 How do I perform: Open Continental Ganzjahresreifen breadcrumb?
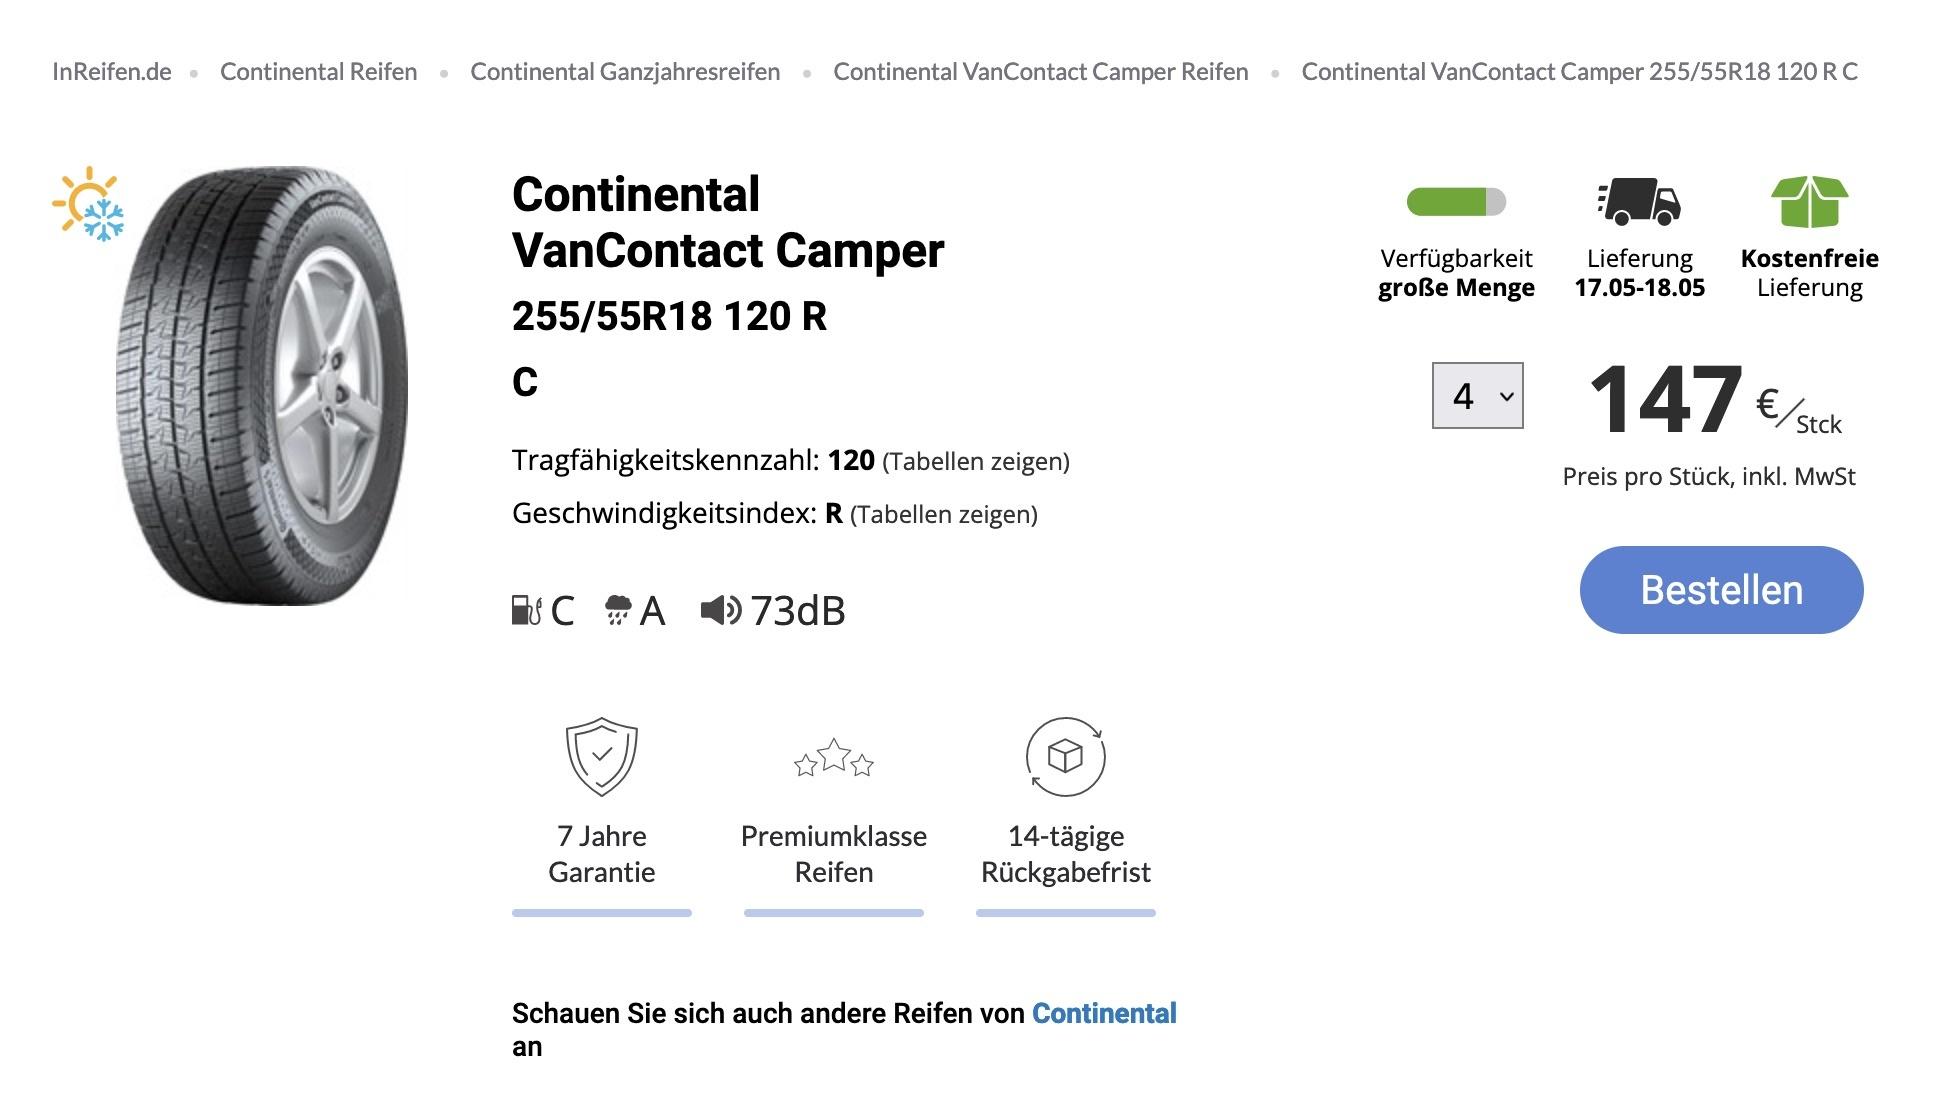click(625, 72)
